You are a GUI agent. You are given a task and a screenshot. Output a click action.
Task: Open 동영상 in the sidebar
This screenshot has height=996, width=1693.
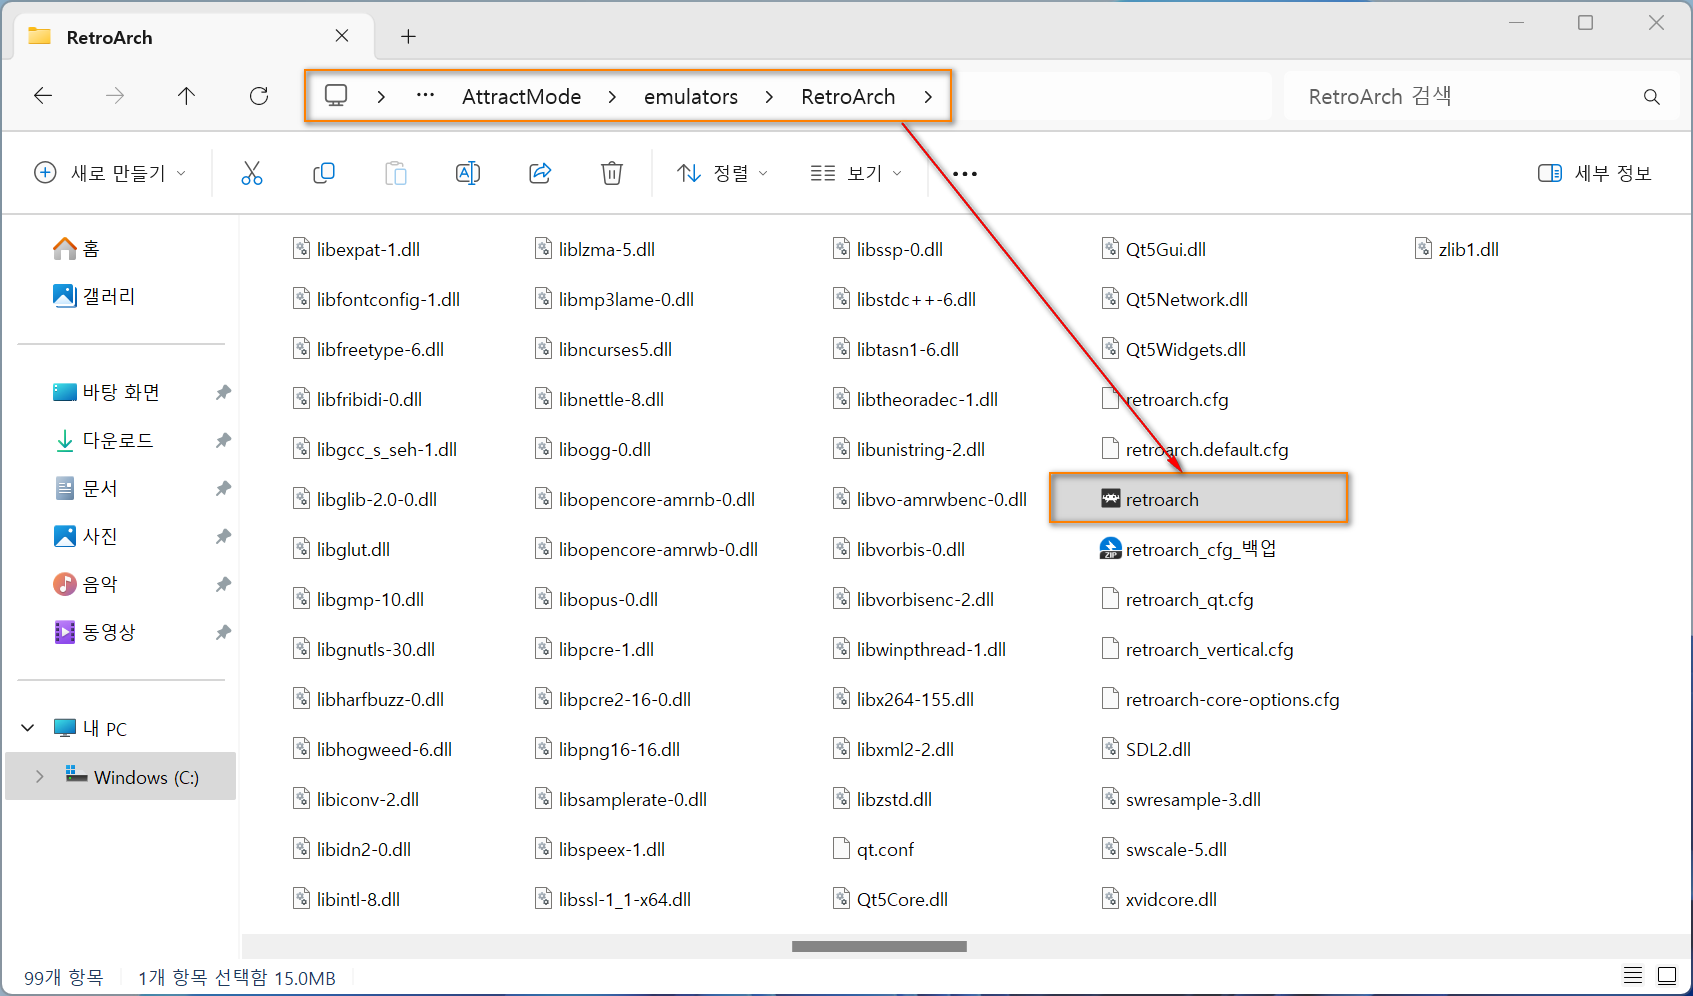[x=94, y=632]
